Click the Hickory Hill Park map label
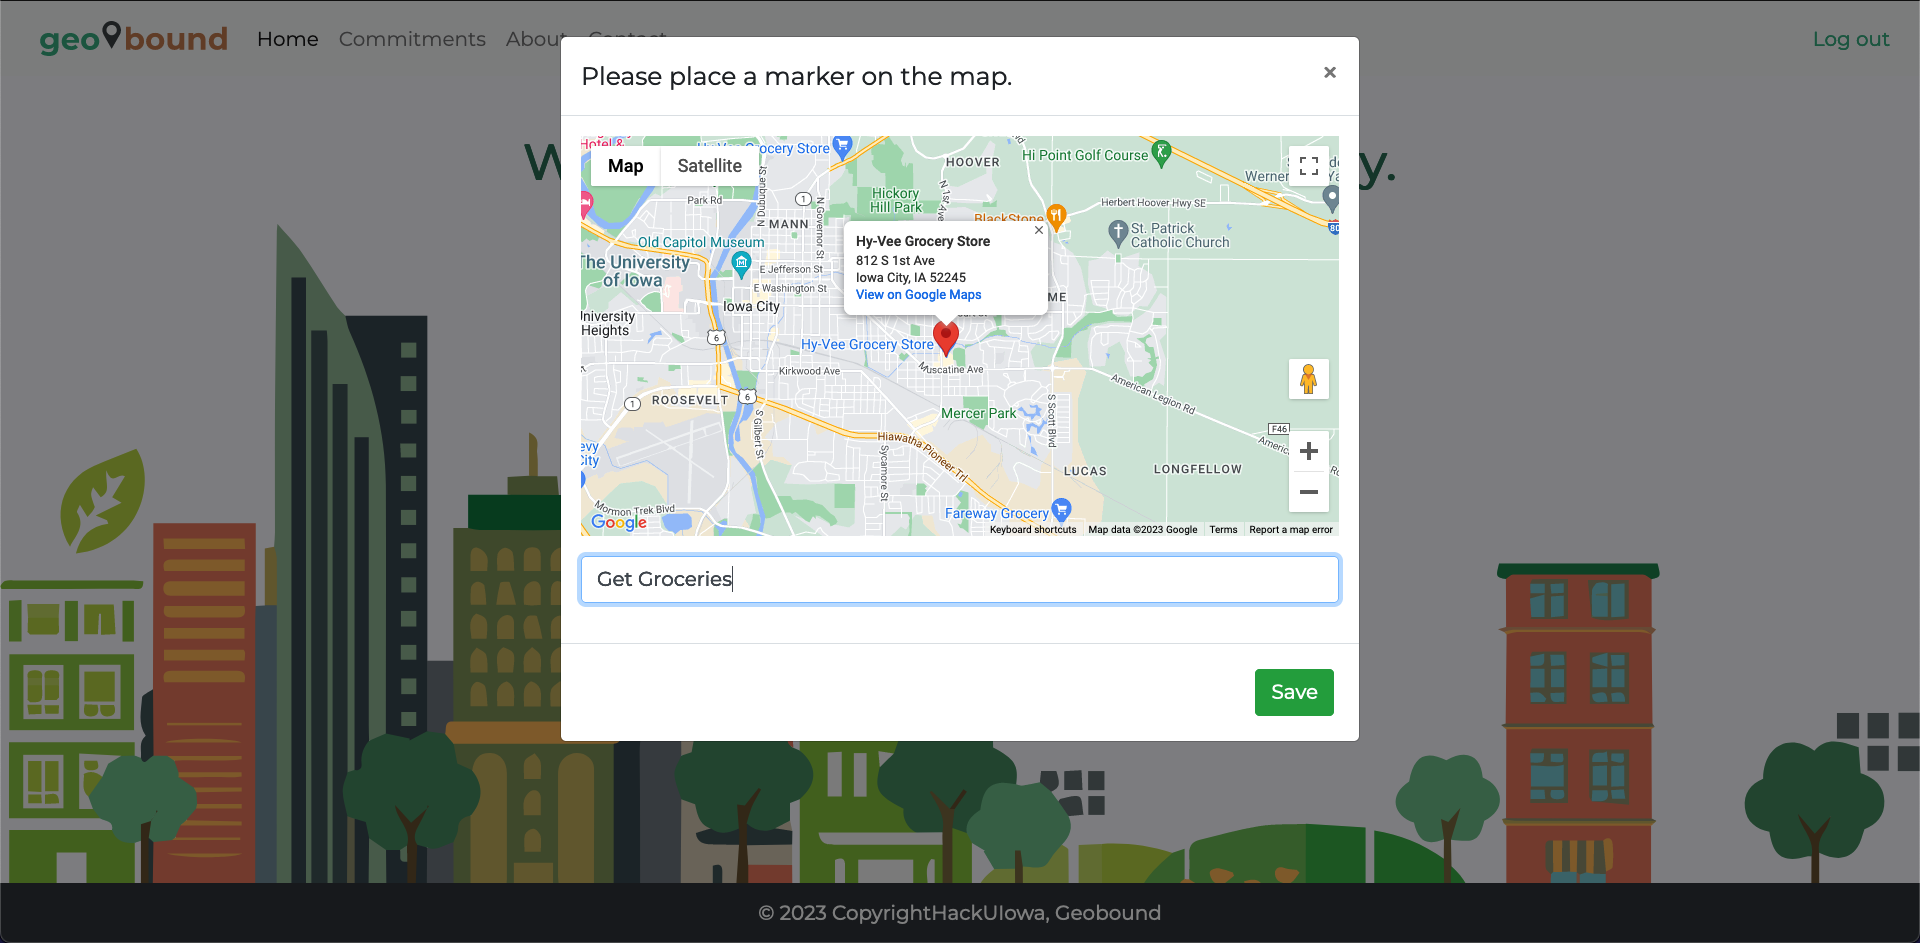 896,200
